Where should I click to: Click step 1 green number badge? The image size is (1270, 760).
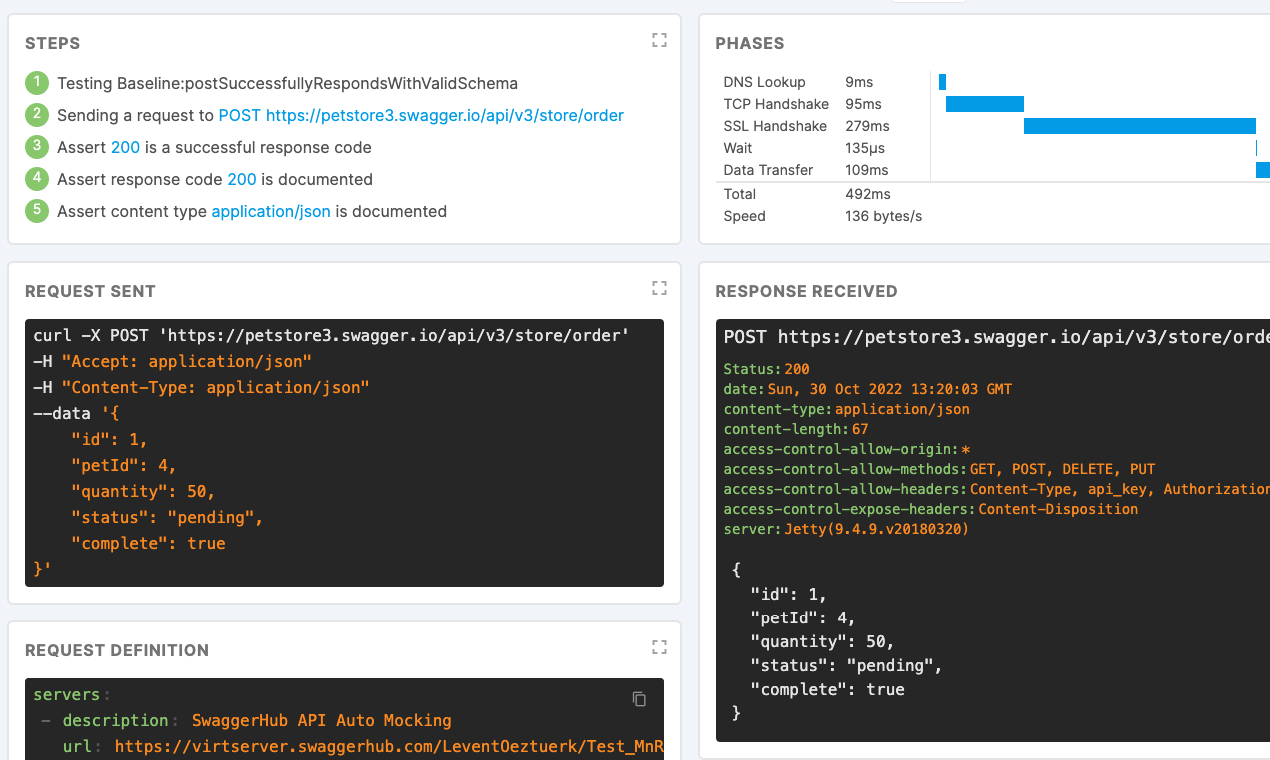click(37, 83)
